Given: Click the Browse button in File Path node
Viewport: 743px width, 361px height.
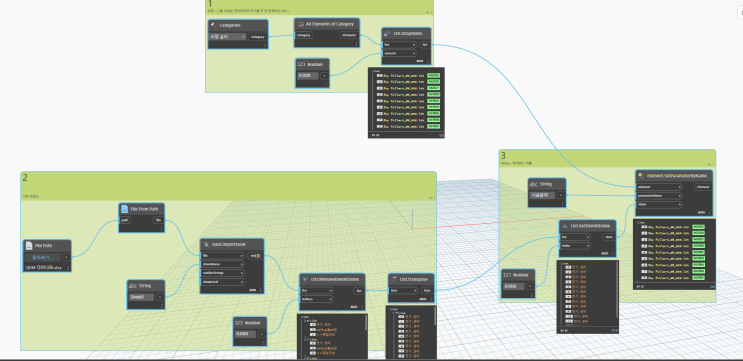Looking at the screenshot, I should tap(43, 257).
